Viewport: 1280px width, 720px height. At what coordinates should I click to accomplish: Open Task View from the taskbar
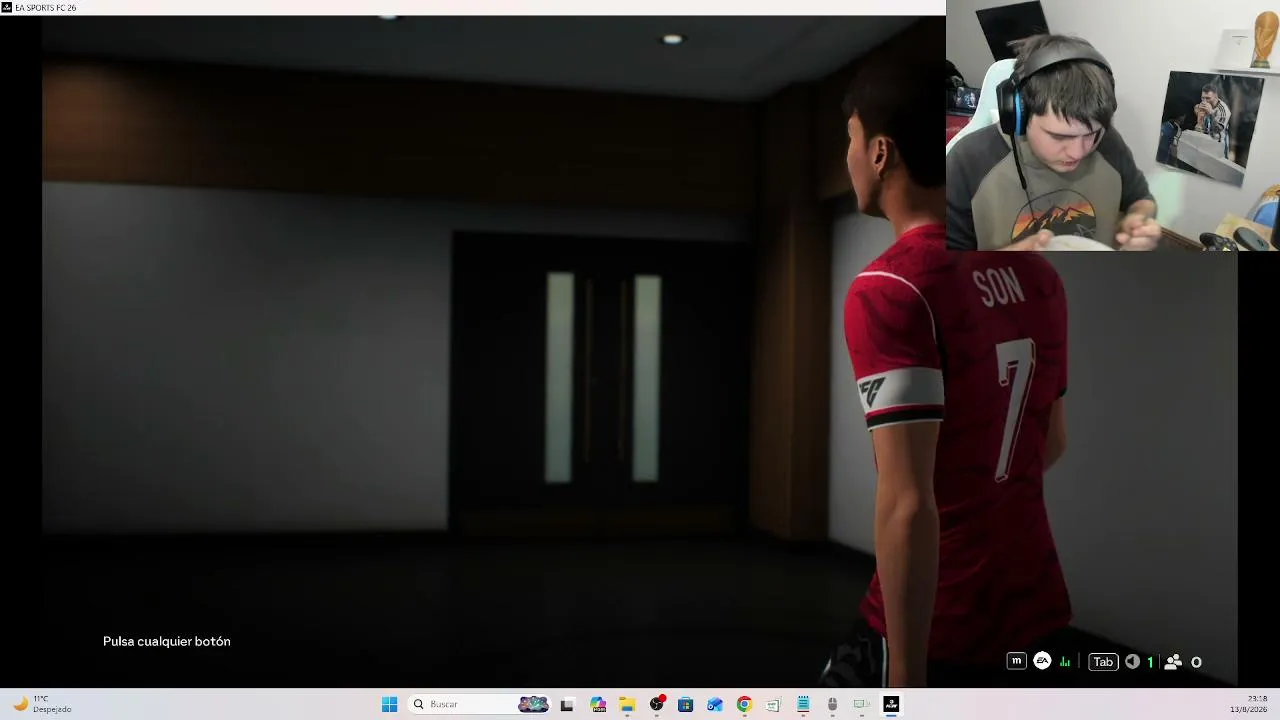pyautogui.click(x=567, y=704)
